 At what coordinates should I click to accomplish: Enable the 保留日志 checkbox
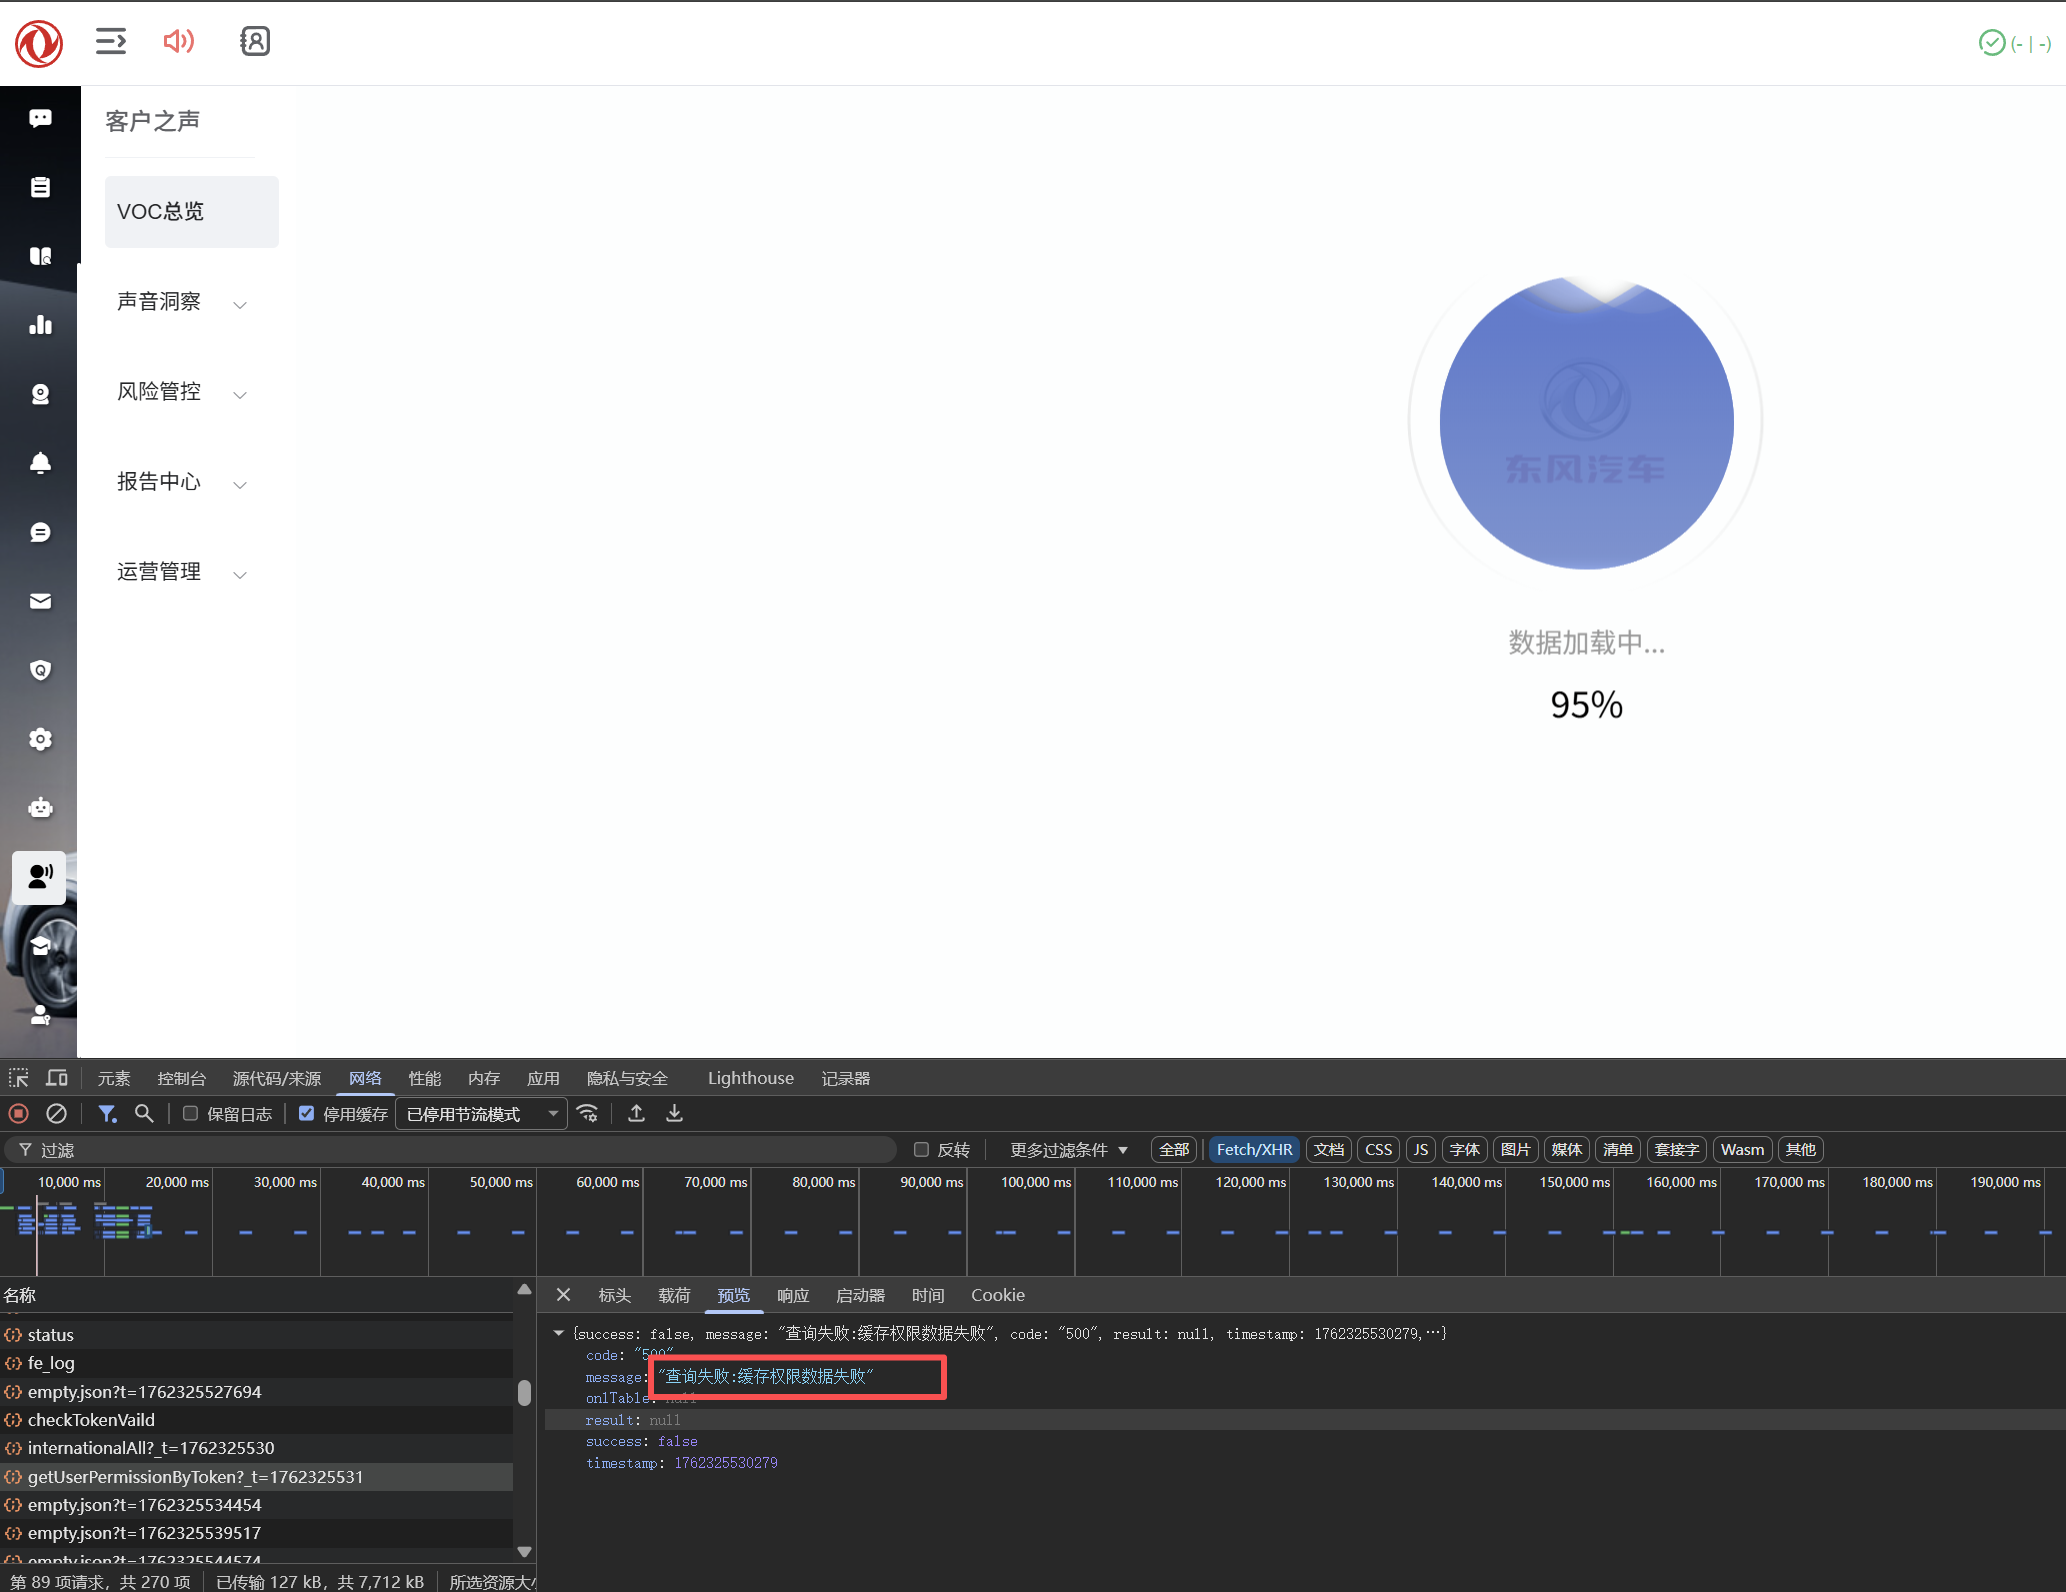tap(190, 1113)
